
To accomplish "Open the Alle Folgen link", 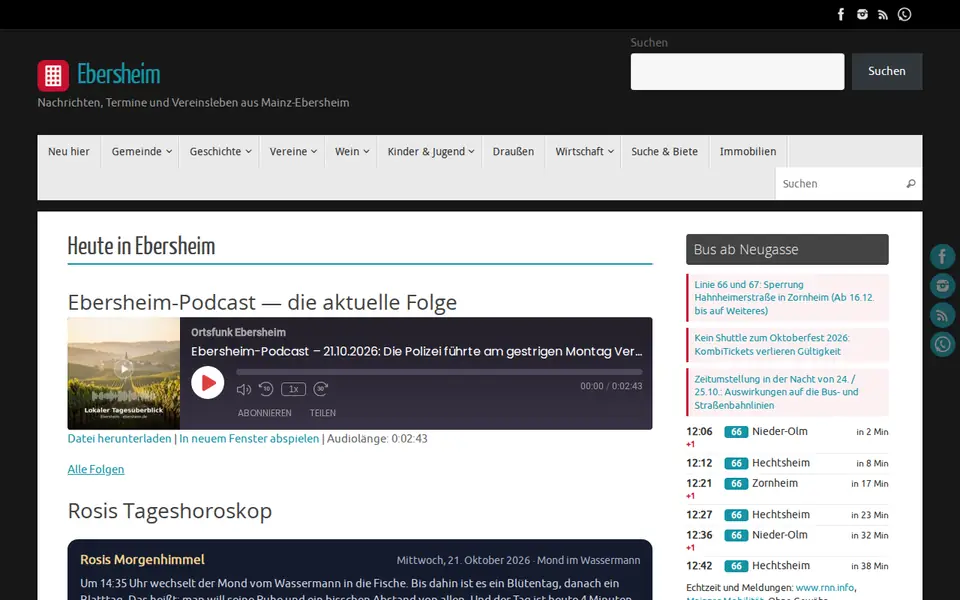I will coord(96,469).
